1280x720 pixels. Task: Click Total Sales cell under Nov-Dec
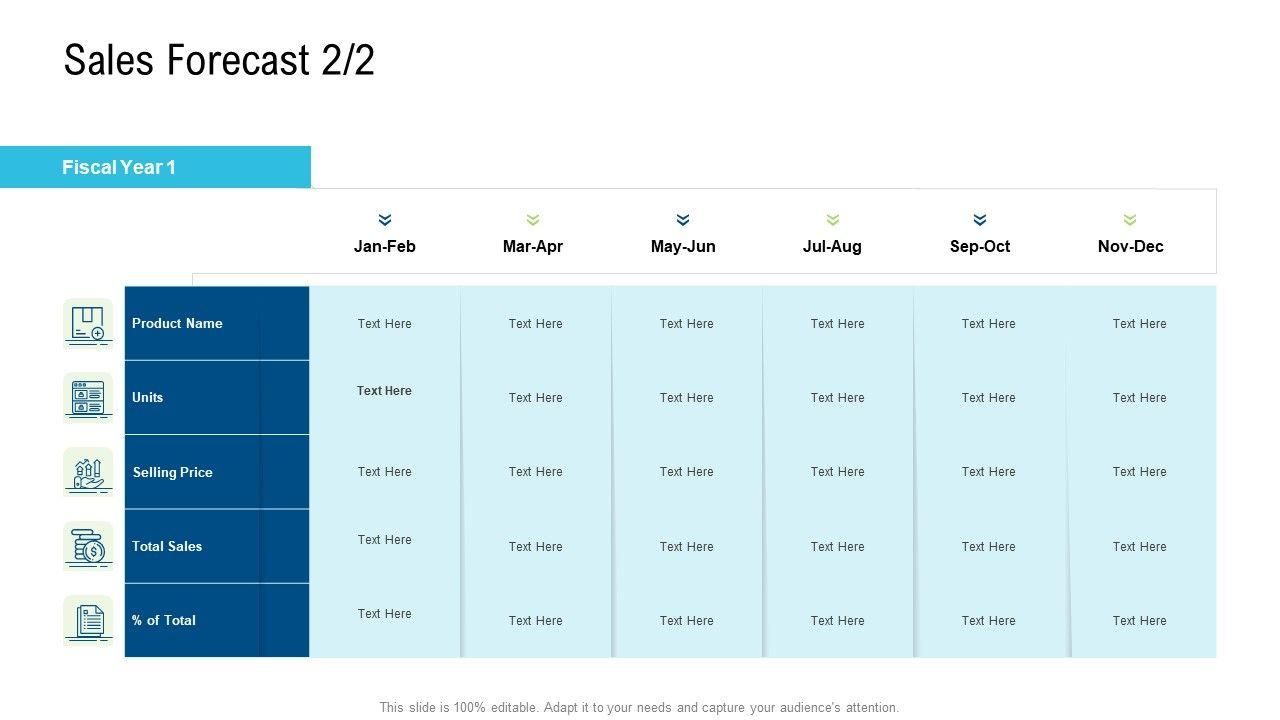1139,546
